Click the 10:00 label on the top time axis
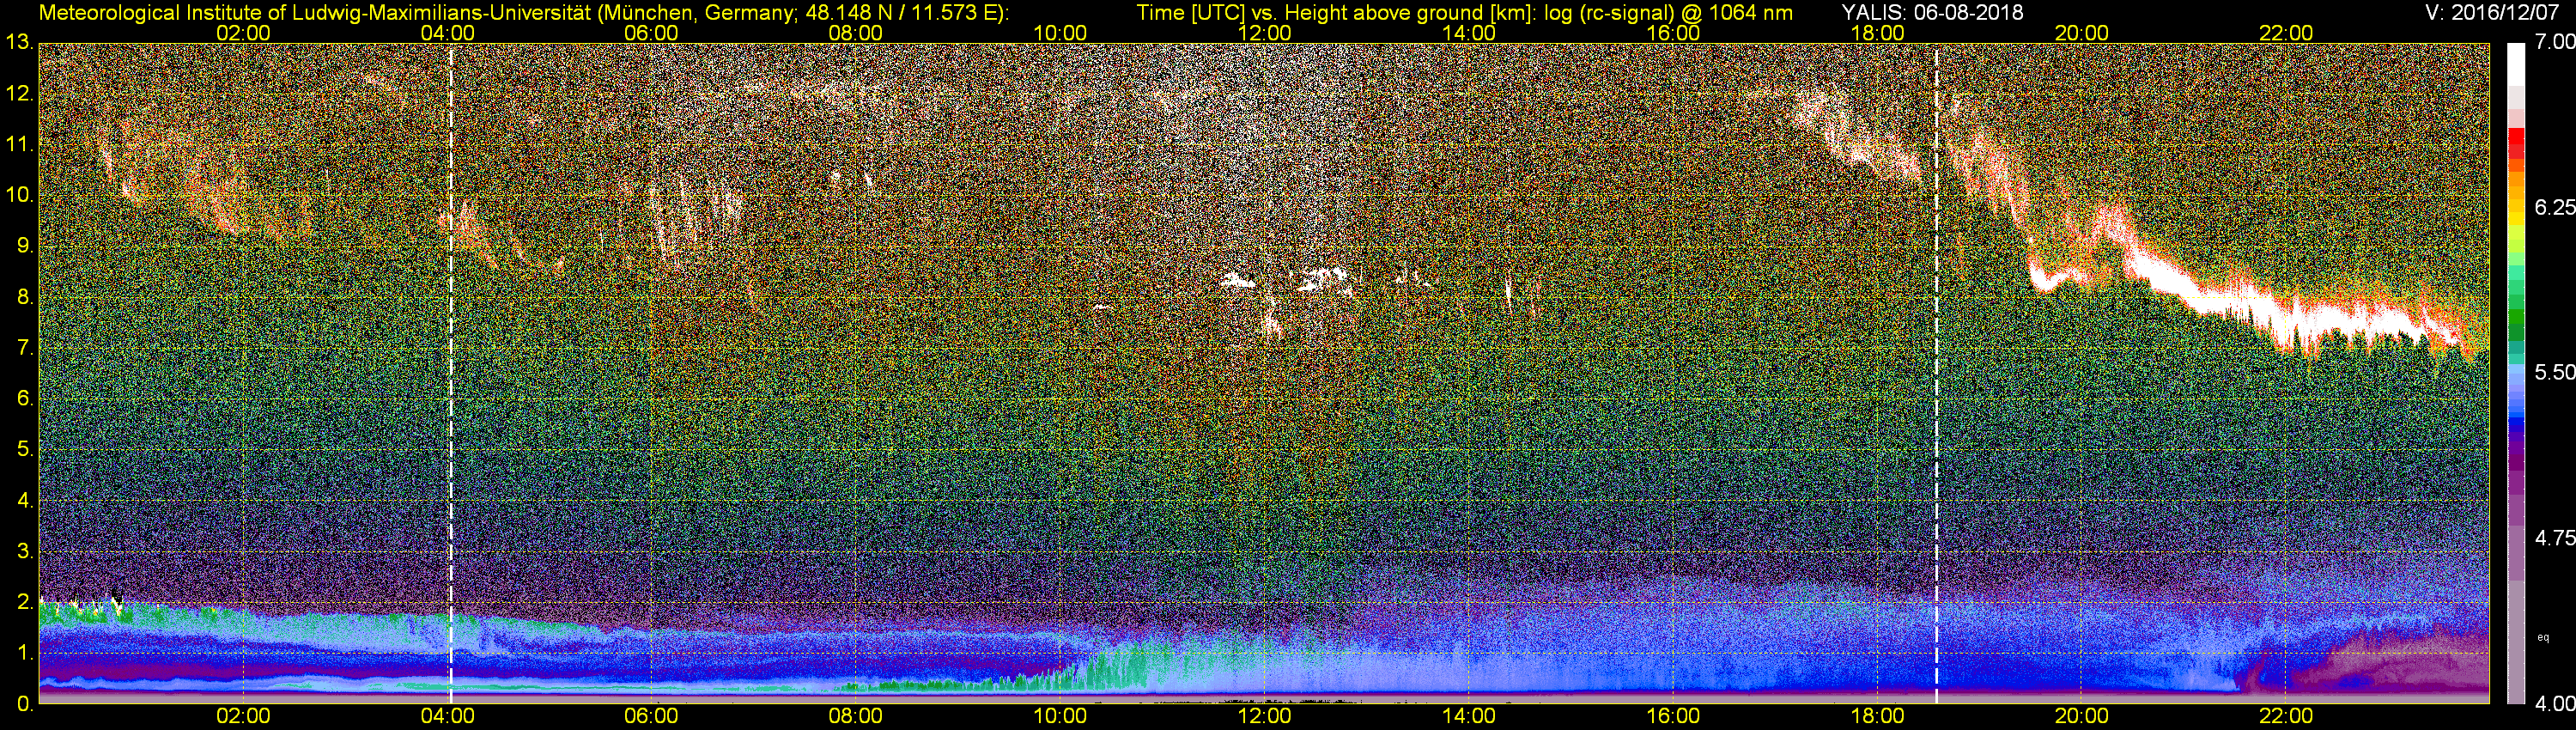 click(1060, 33)
